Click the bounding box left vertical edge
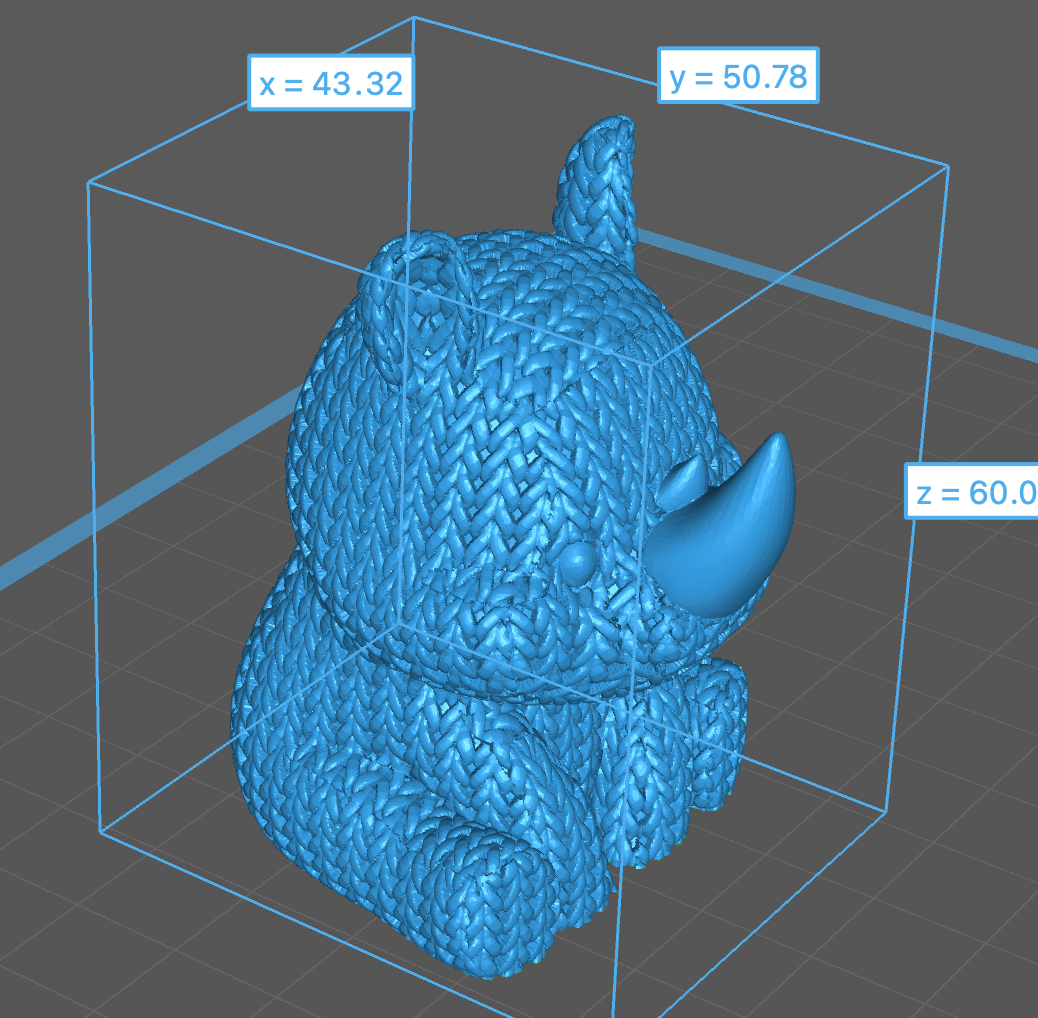The image size is (1038, 1018). (x=94, y=500)
